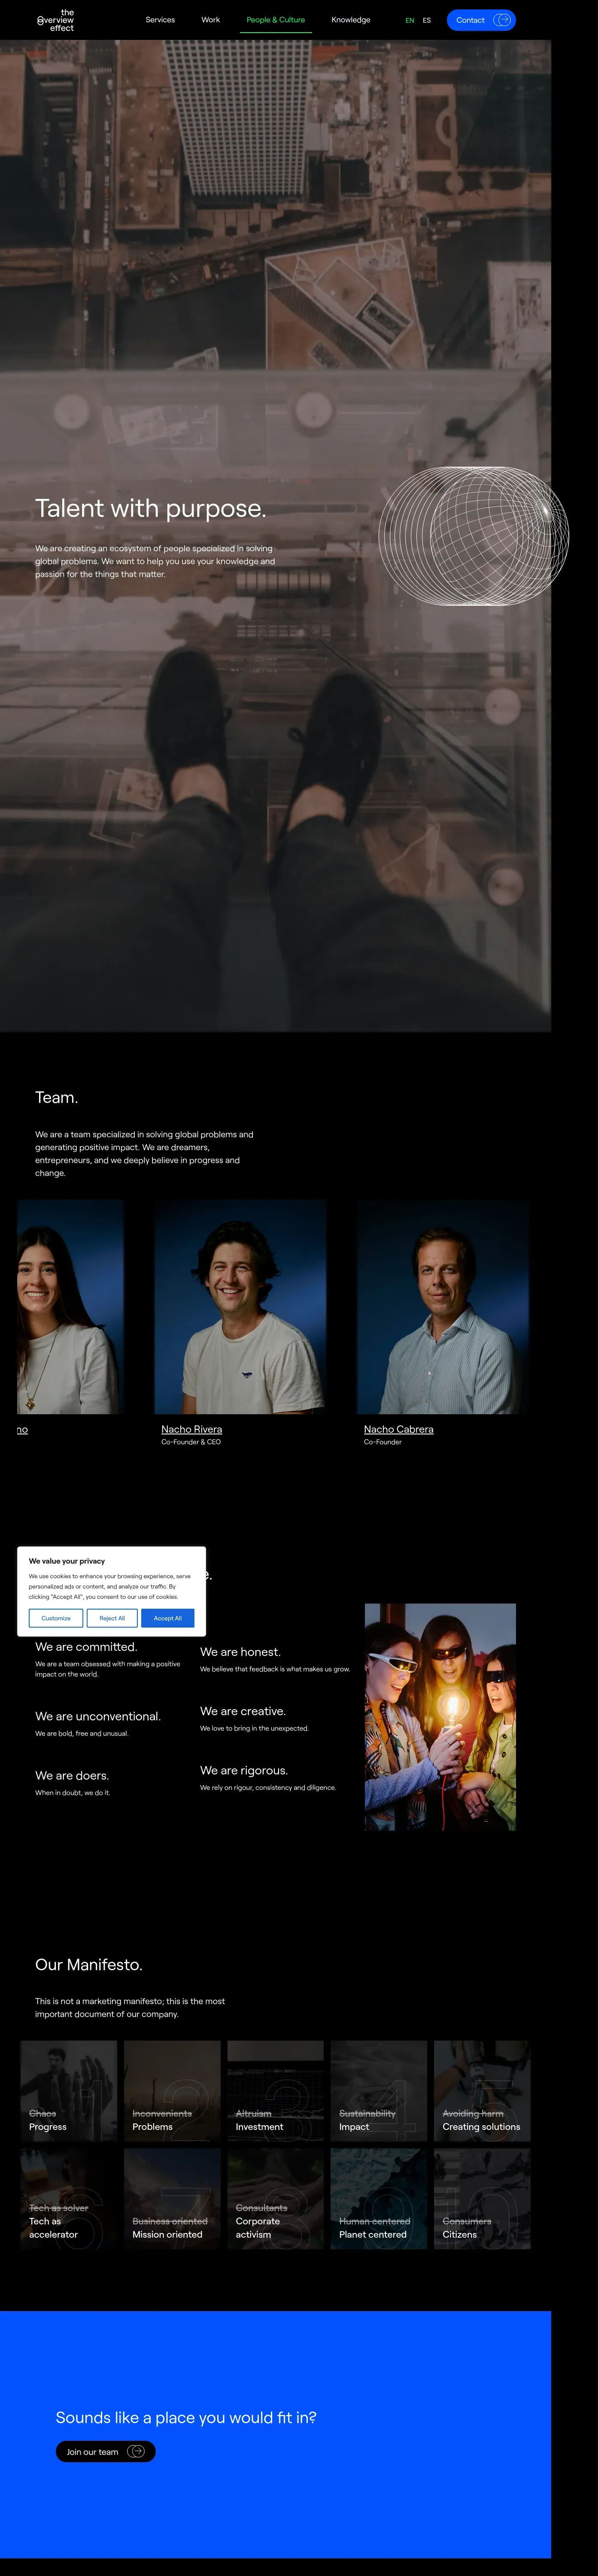This screenshot has height=2576, width=598.
Task: Open manifesto card Progress
Action: tap(69, 2090)
